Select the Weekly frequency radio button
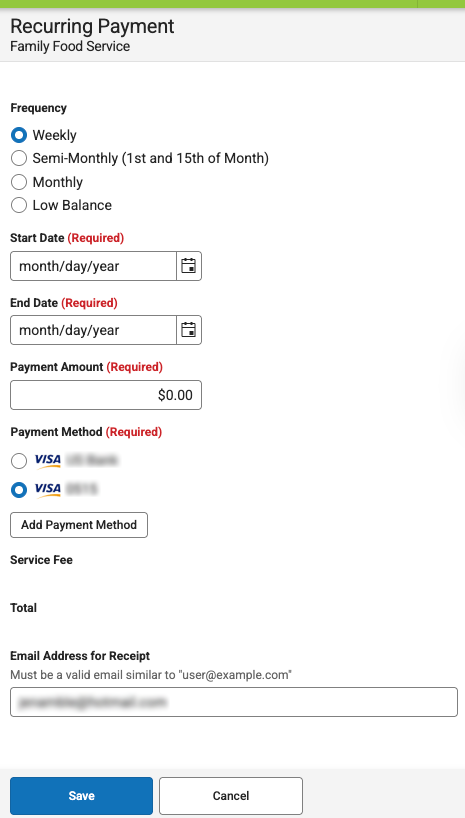 pyautogui.click(x=19, y=135)
